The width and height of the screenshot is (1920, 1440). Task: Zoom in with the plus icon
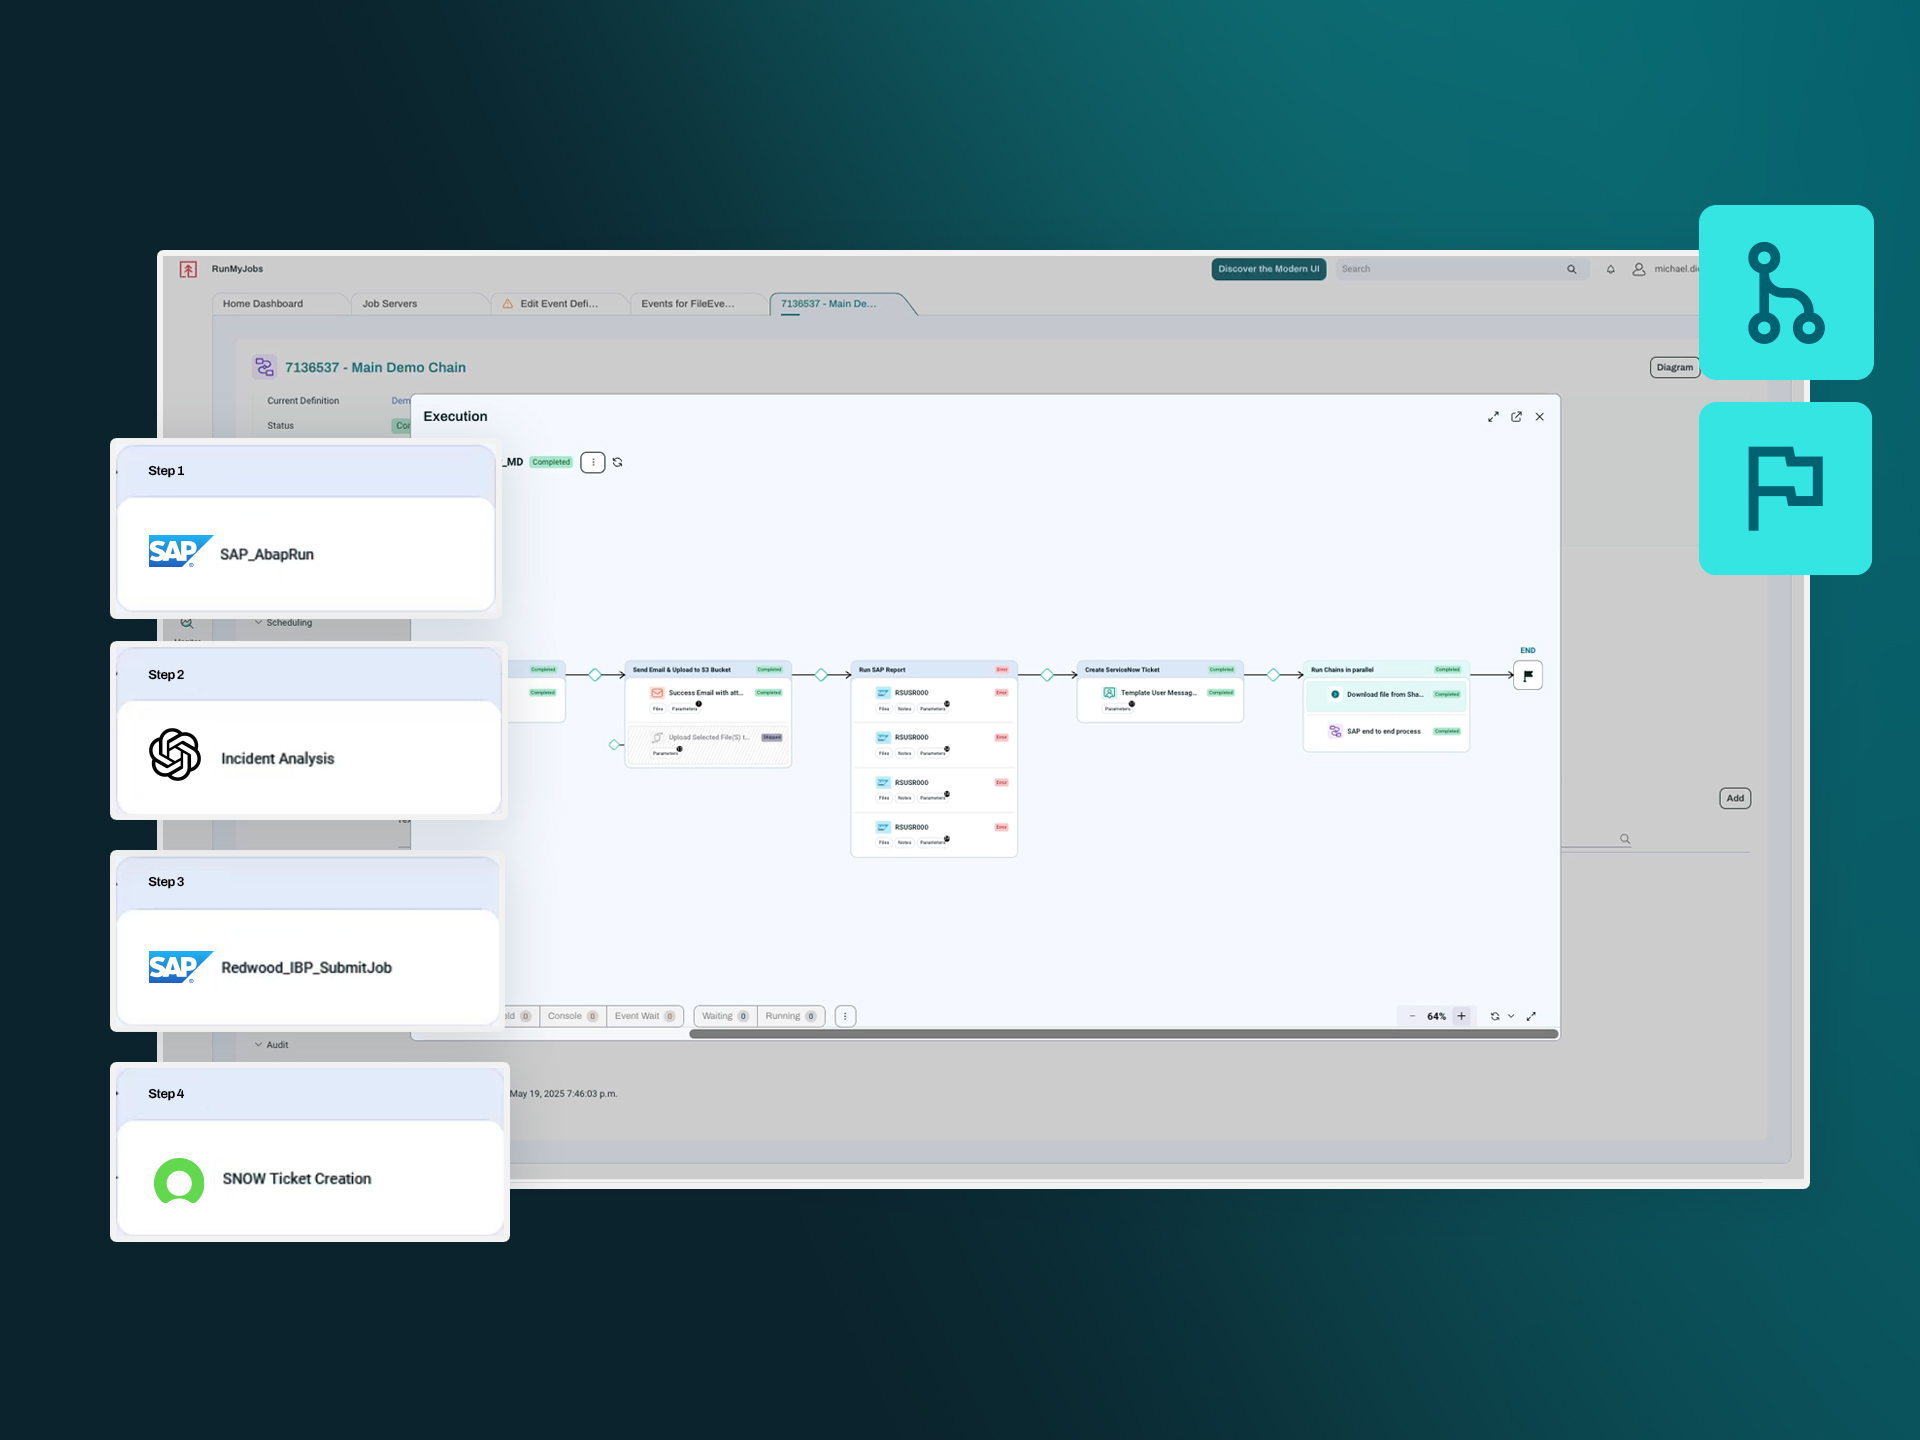point(1461,1016)
